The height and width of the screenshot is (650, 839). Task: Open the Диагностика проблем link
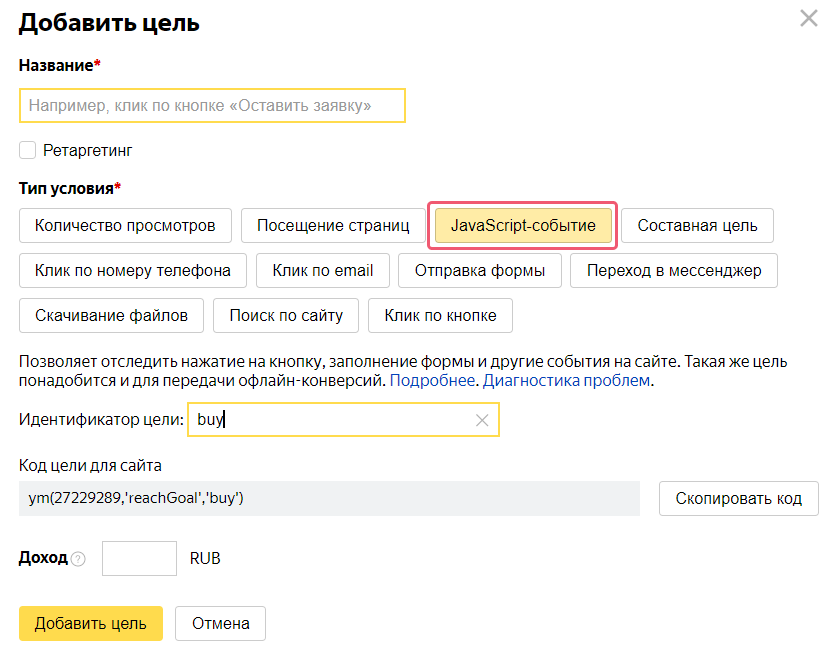coord(566,380)
